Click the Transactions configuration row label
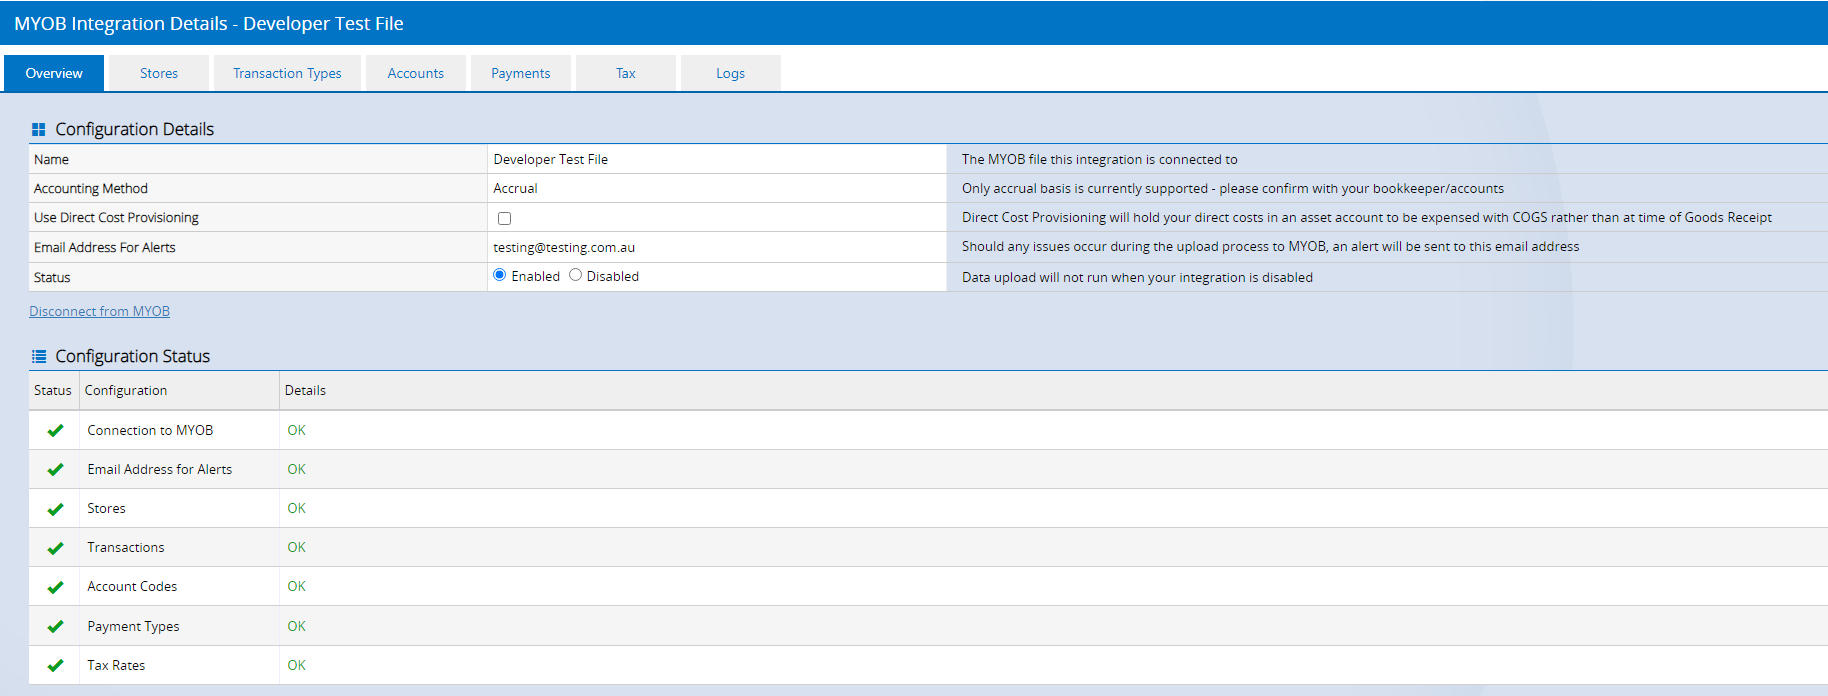Screen dimensions: 1828x696 (125, 547)
